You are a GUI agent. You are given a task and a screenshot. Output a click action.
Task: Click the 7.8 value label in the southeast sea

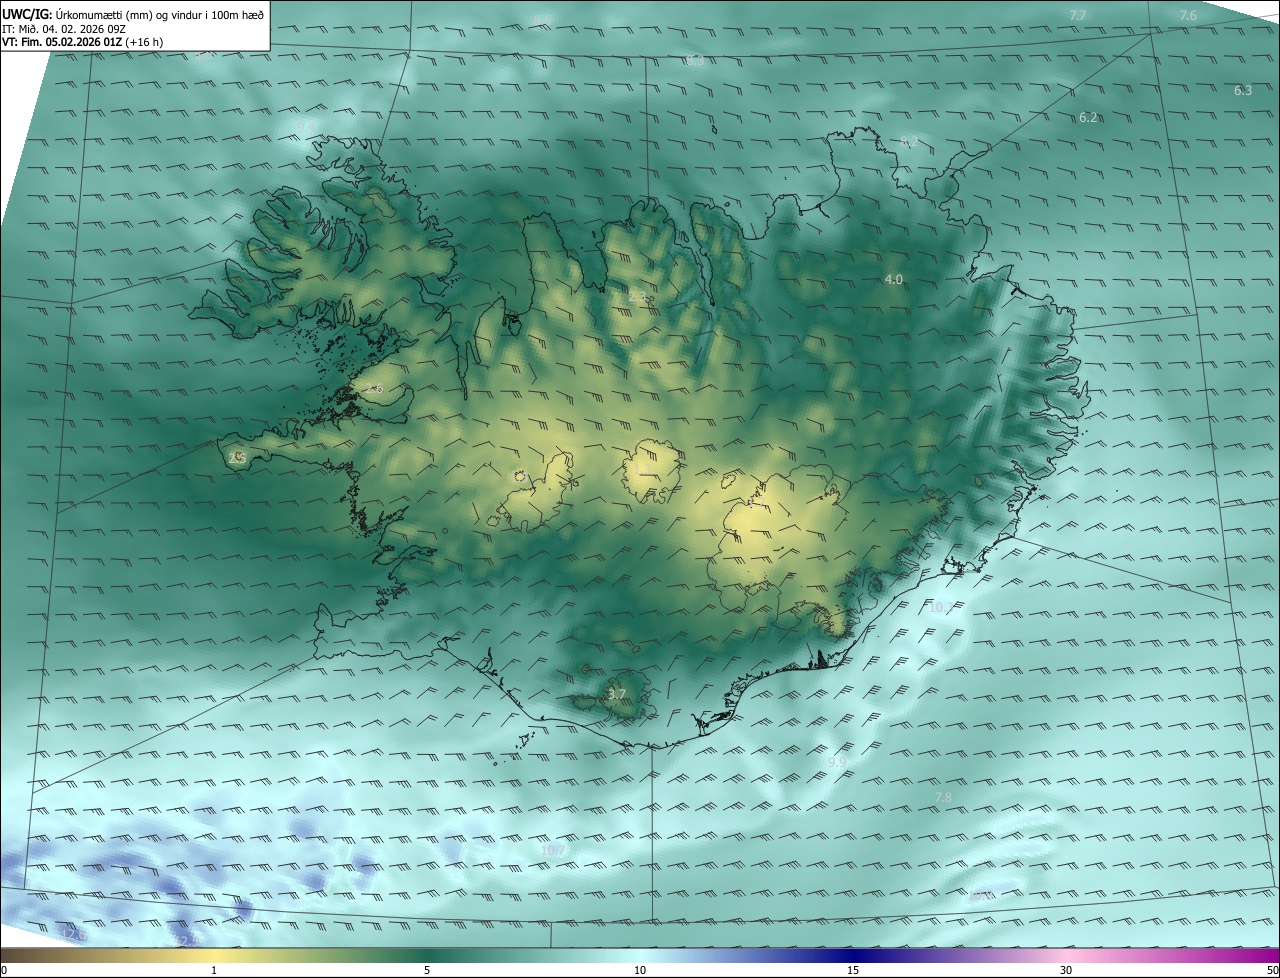pos(943,798)
